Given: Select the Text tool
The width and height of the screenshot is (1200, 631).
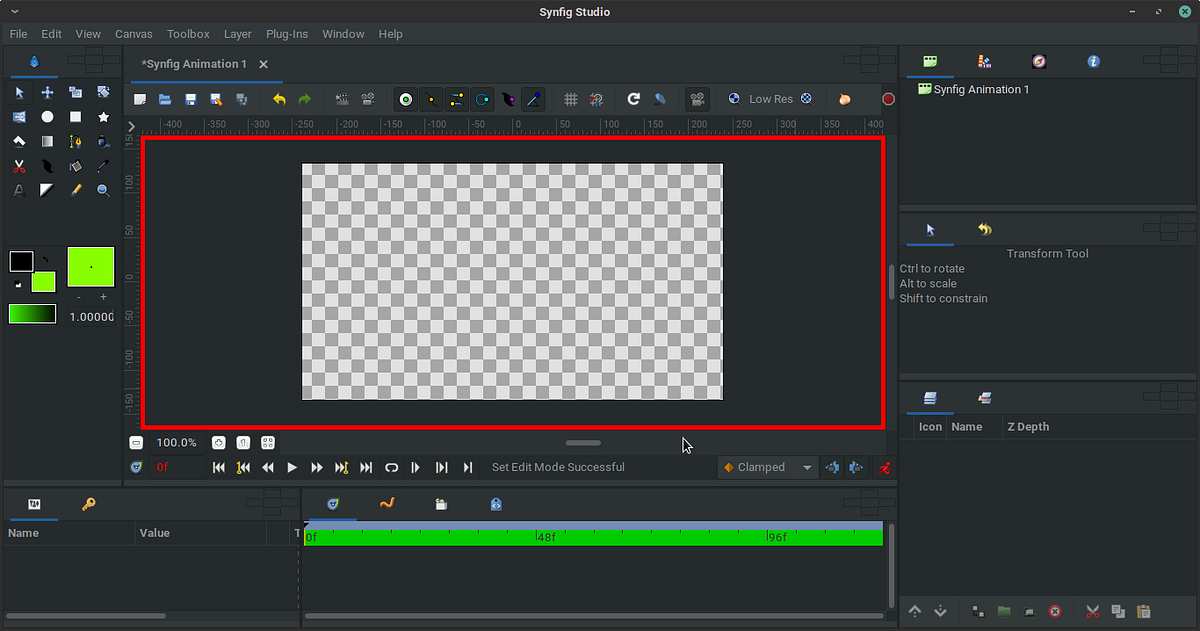Looking at the screenshot, I should [18, 190].
